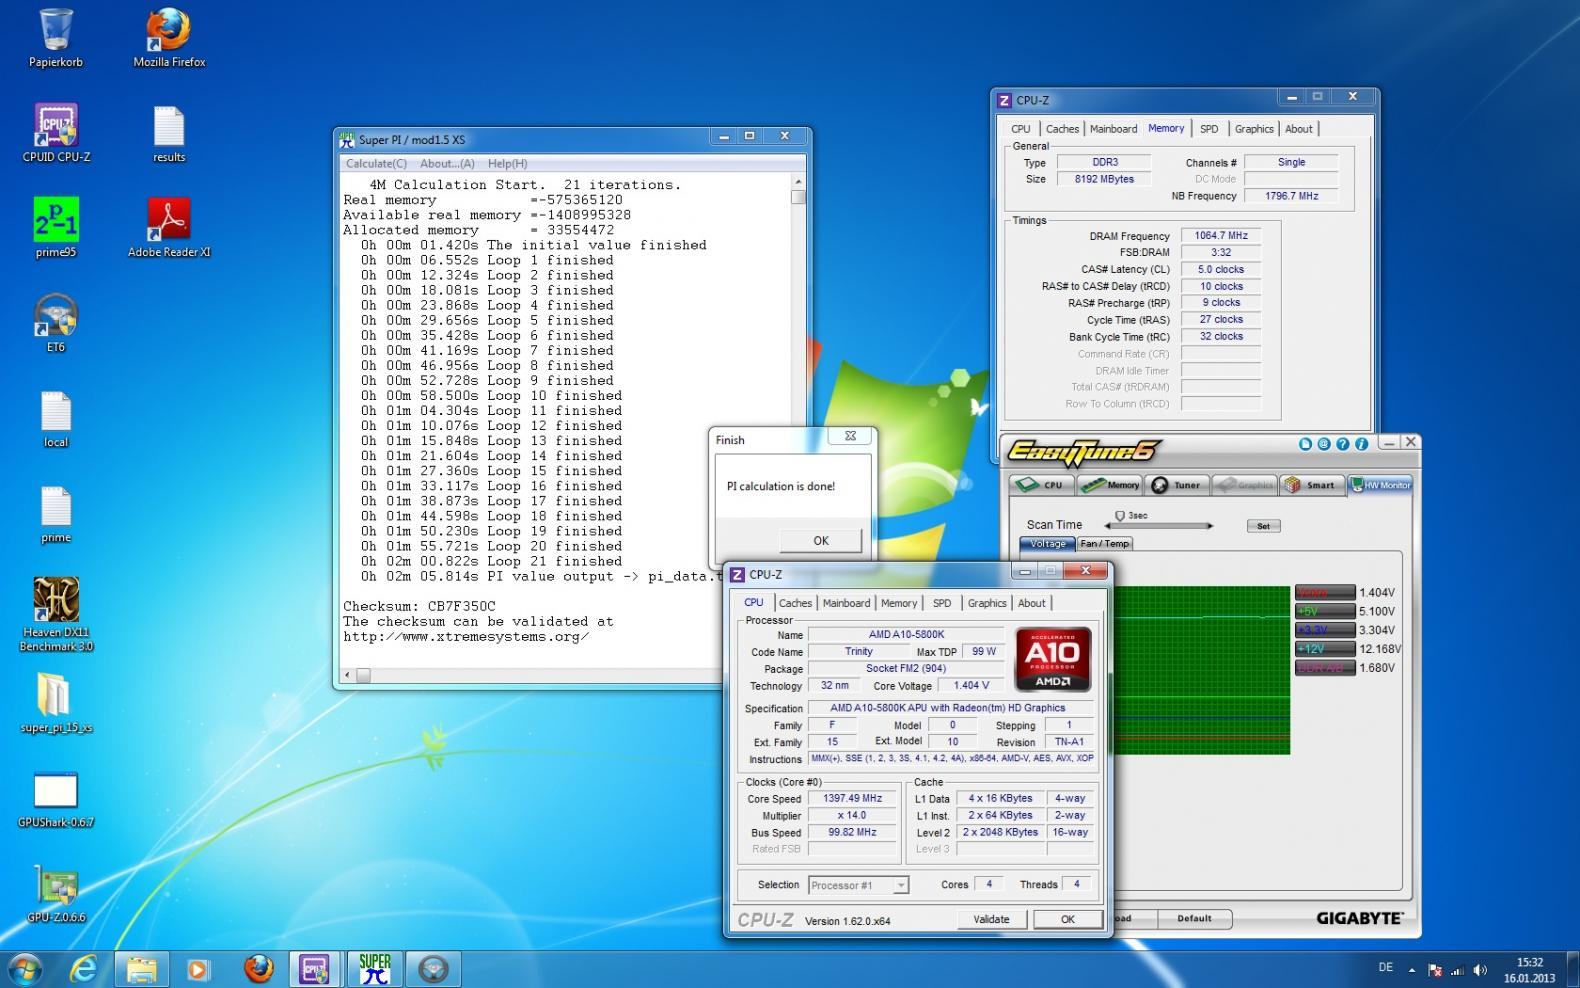This screenshot has width=1580, height=988.
Task: Open Graphics tab in front CPU-Z window
Action: coord(986,603)
